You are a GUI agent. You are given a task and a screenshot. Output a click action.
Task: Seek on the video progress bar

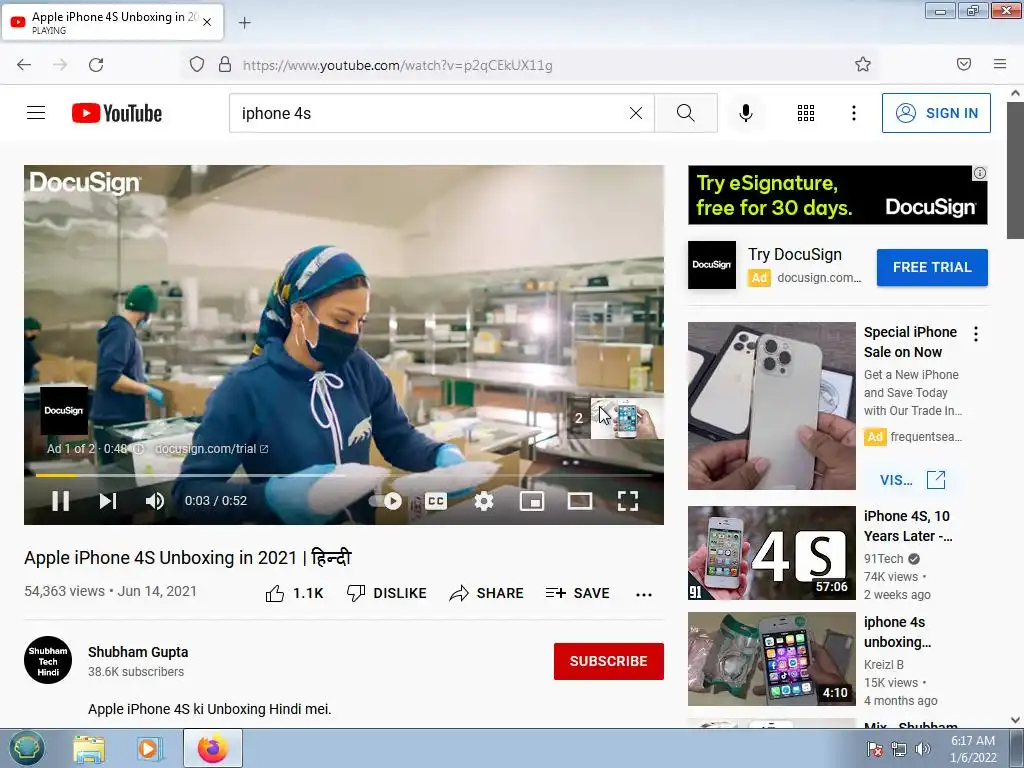[x=344, y=475]
